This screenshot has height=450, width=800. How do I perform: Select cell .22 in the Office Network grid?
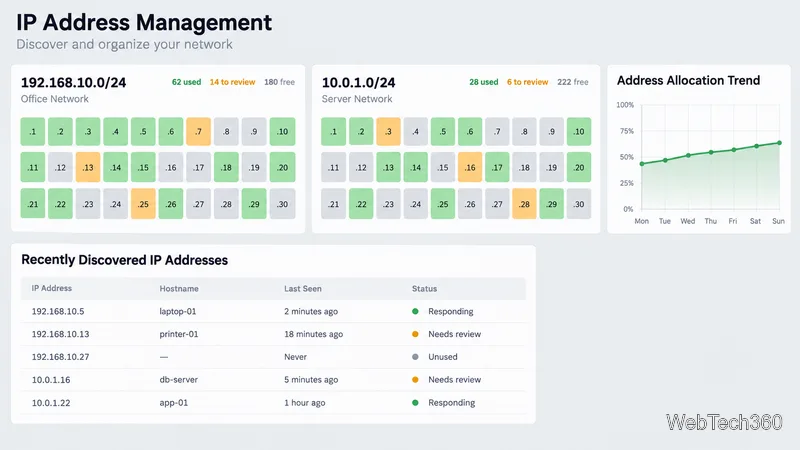(60, 204)
